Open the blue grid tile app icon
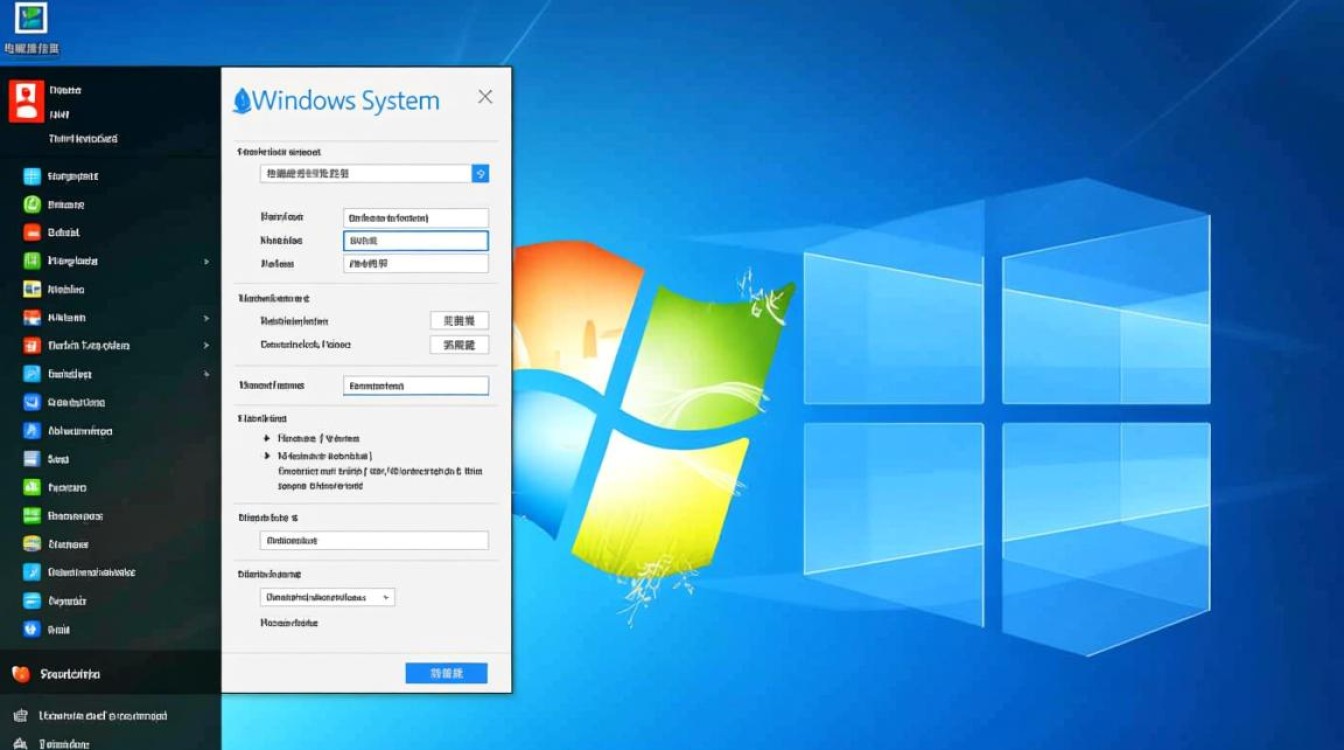 (x=31, y=177)
